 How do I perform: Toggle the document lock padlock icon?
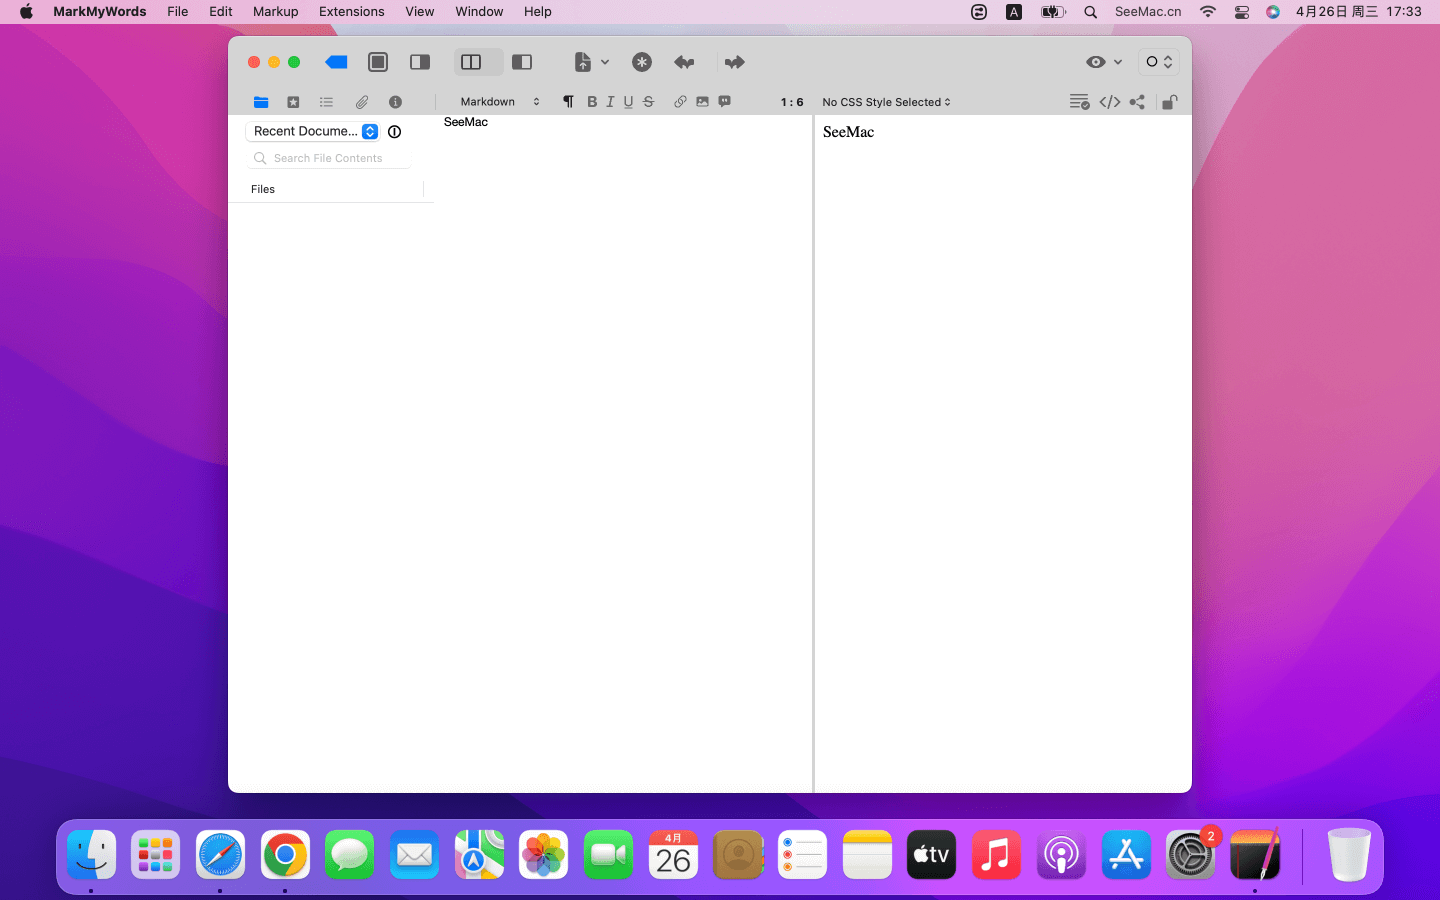coord(1168,102)
